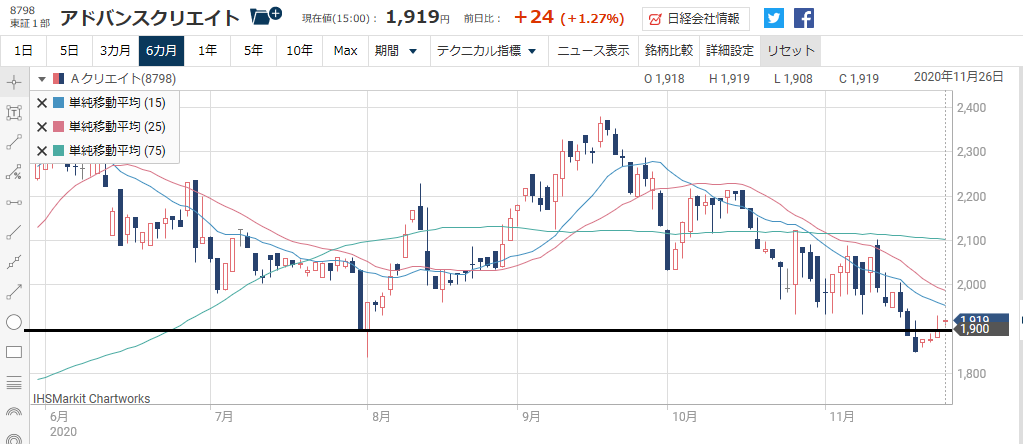Click the pink swatch for the 25-day average
The width and height of the screenshot is (1023, 444).
pos(58,126)
